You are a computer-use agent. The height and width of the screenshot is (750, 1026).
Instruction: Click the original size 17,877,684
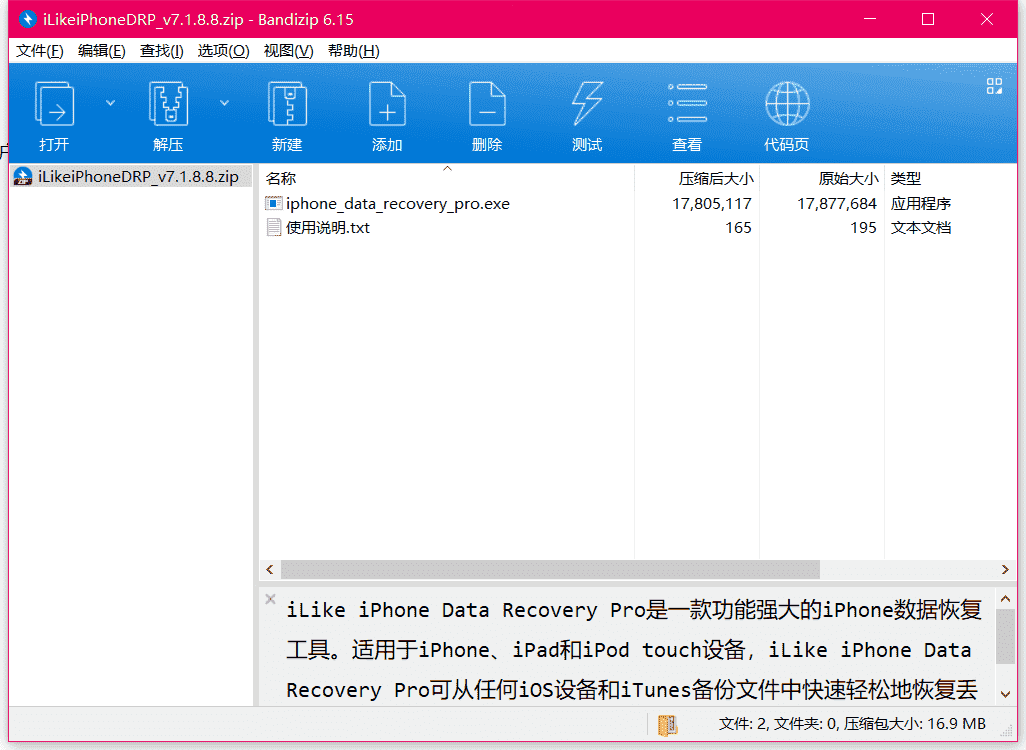coord(837,204)
